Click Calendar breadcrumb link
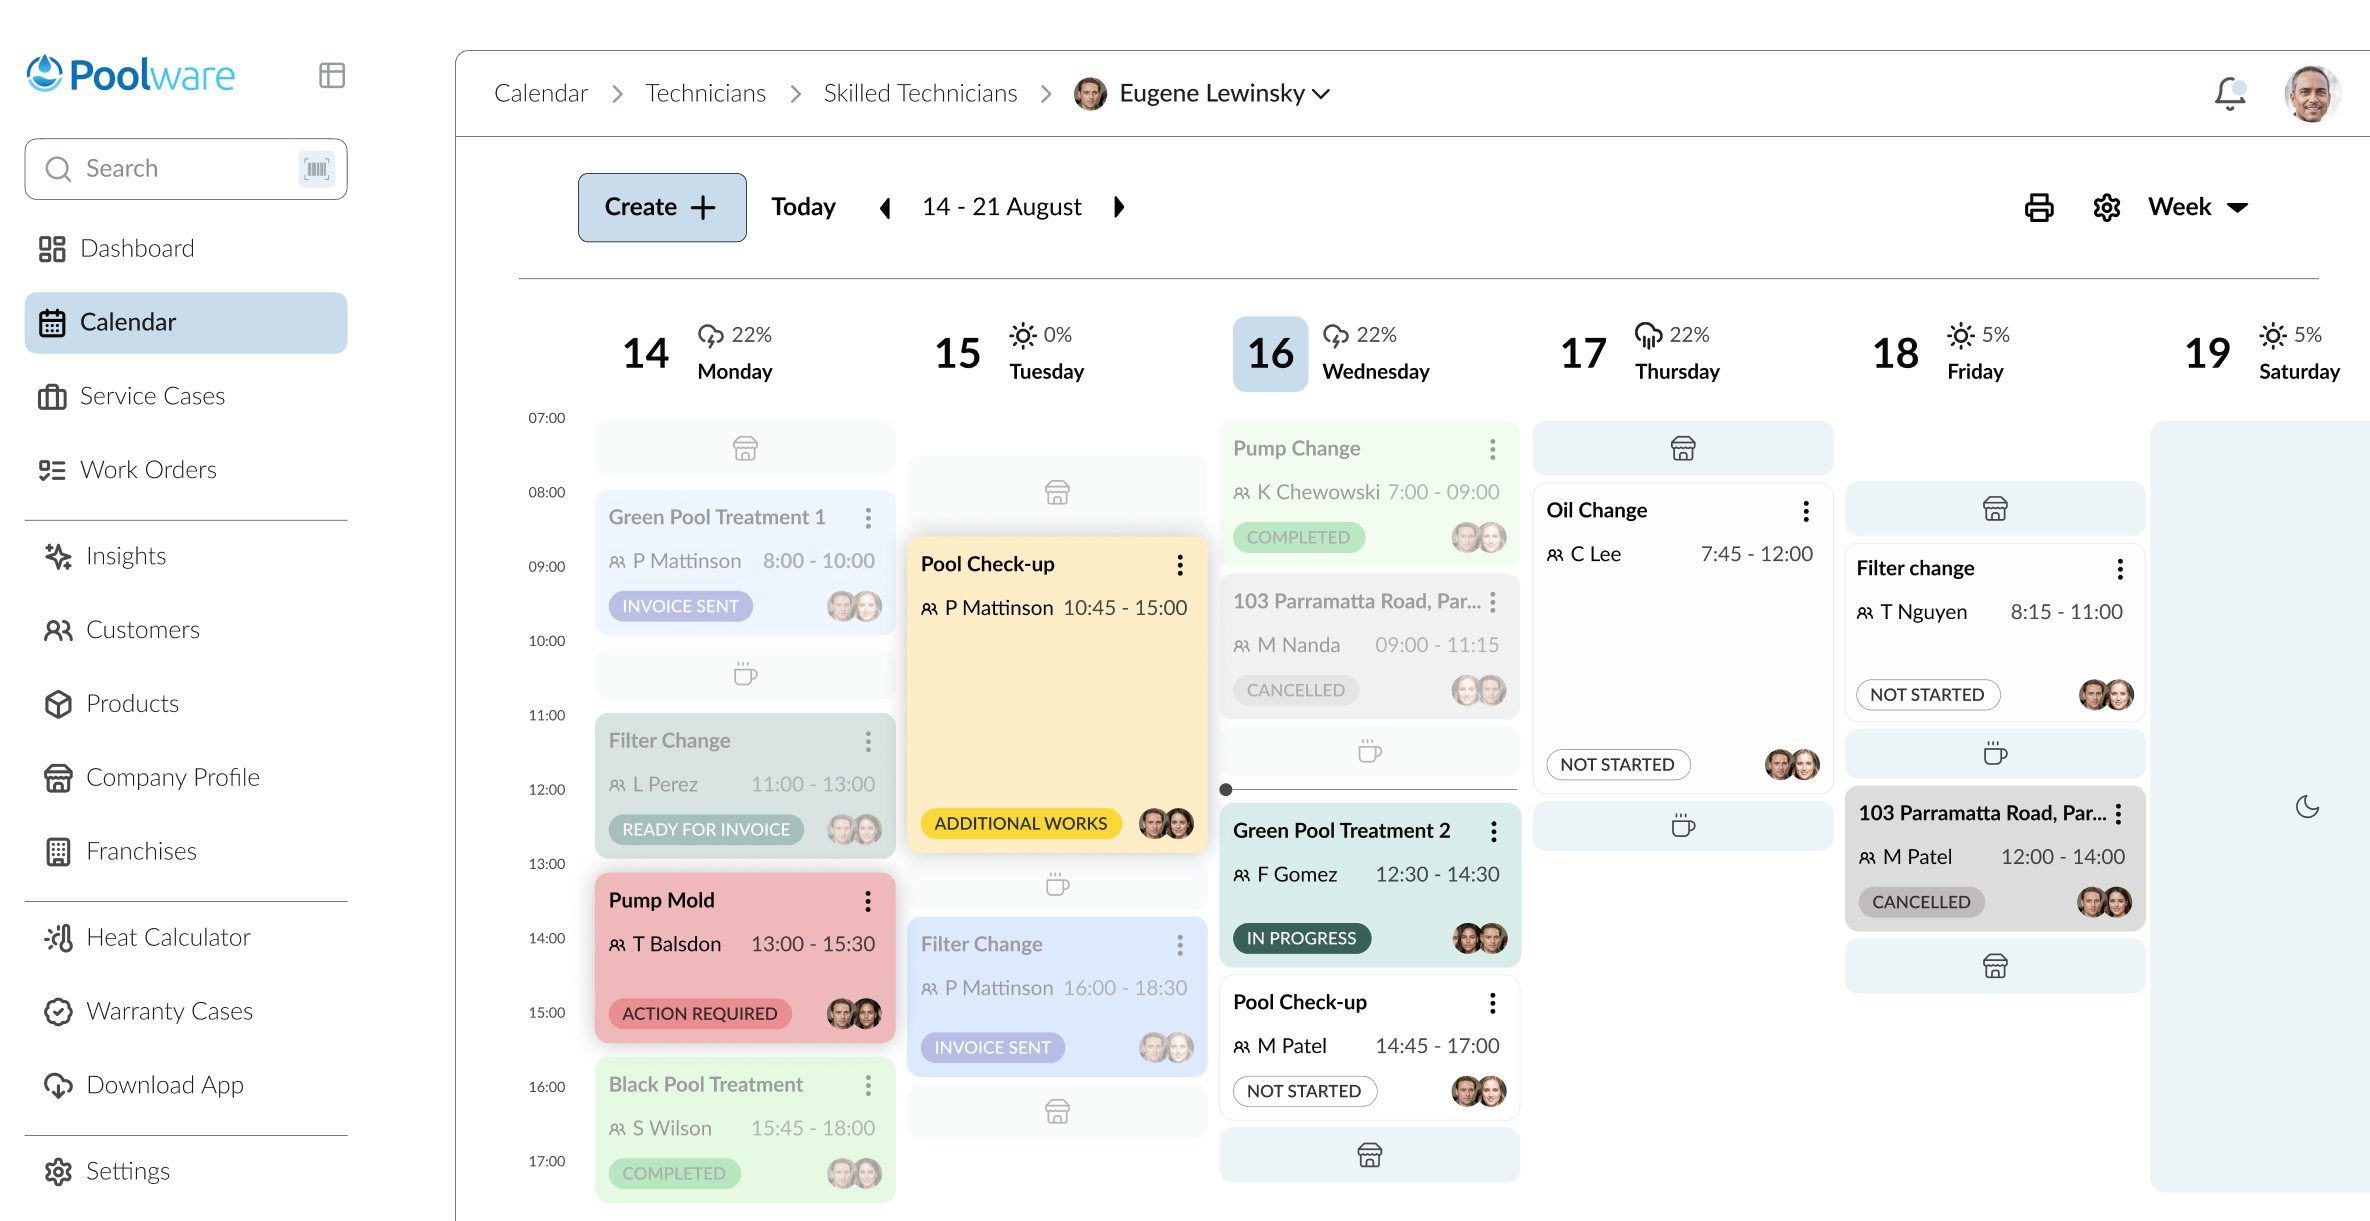Image resolution: width=2370 pixels, height=1221 pixels. pos(541,94)
